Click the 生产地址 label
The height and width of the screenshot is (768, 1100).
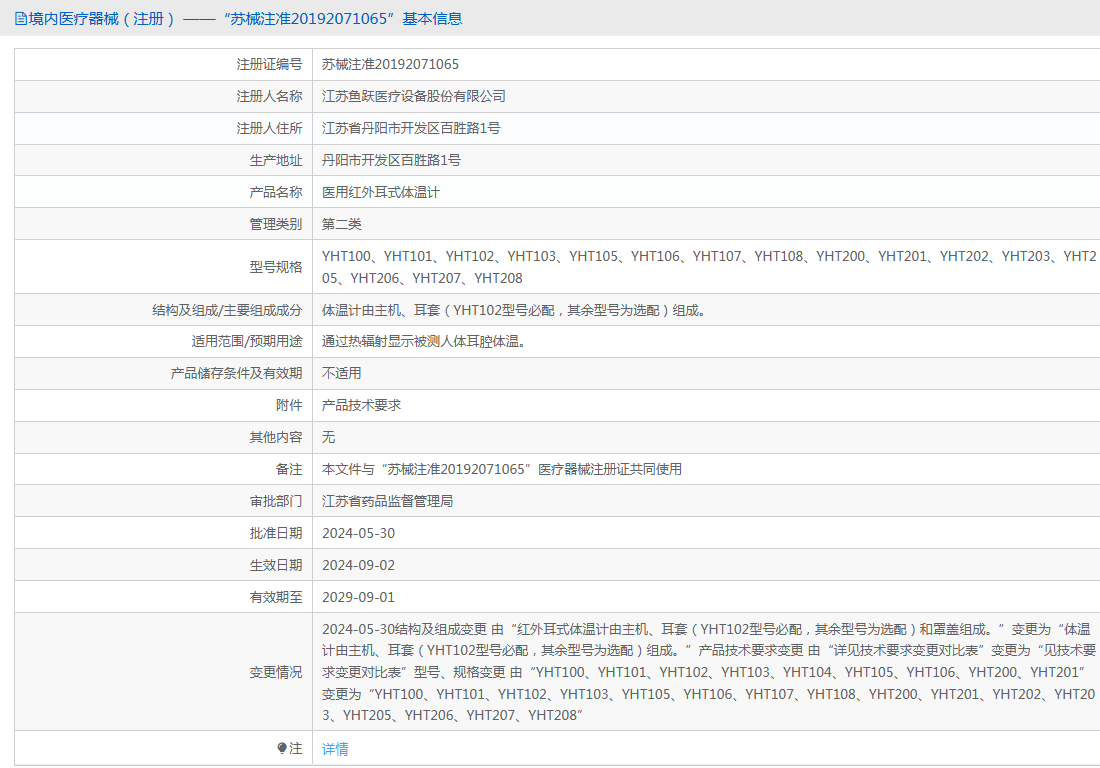(276, 160)
